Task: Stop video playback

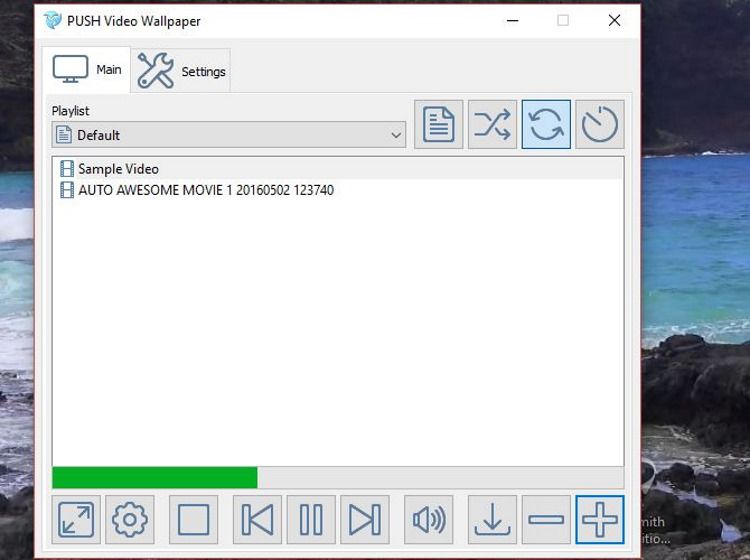Action: [193, 520]
